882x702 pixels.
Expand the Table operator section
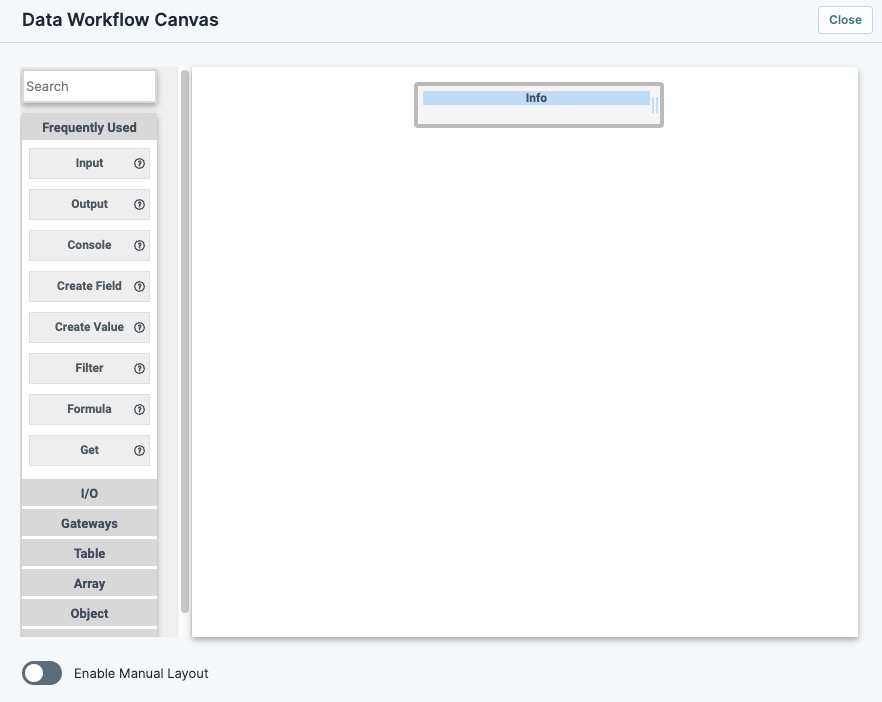click(89, 554)
